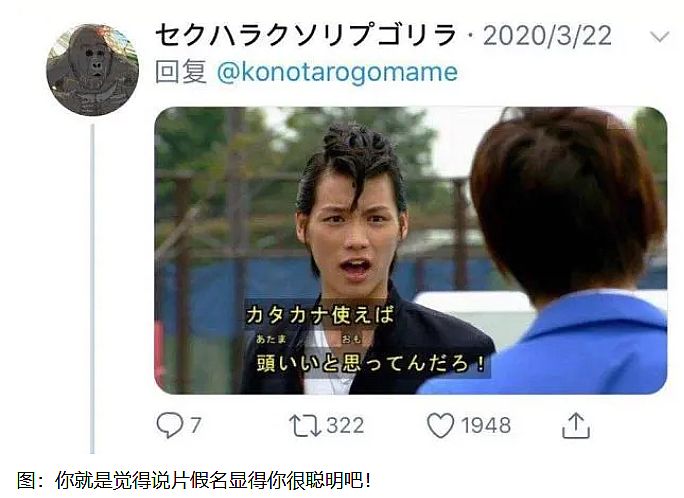Click the Chinese caption below the tweet
The image size is (684, 498).
click(x=195, y=480)
